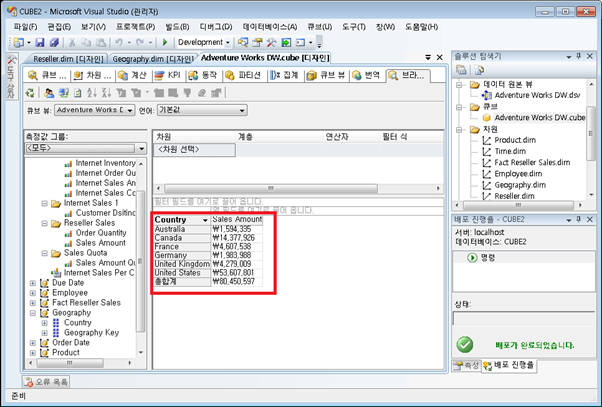Collapse the Sales Quota folder
Viewport: 602px width, 407px height.
[x=45, y=253]
